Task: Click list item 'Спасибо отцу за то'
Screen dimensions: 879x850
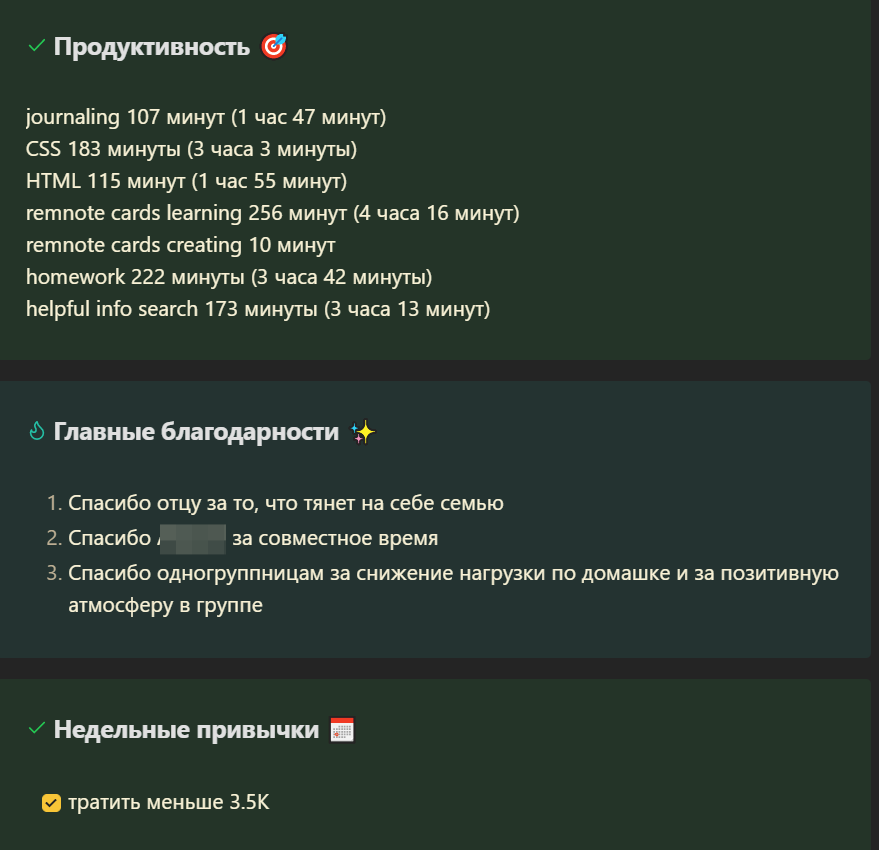Action: tap(286, 503)
